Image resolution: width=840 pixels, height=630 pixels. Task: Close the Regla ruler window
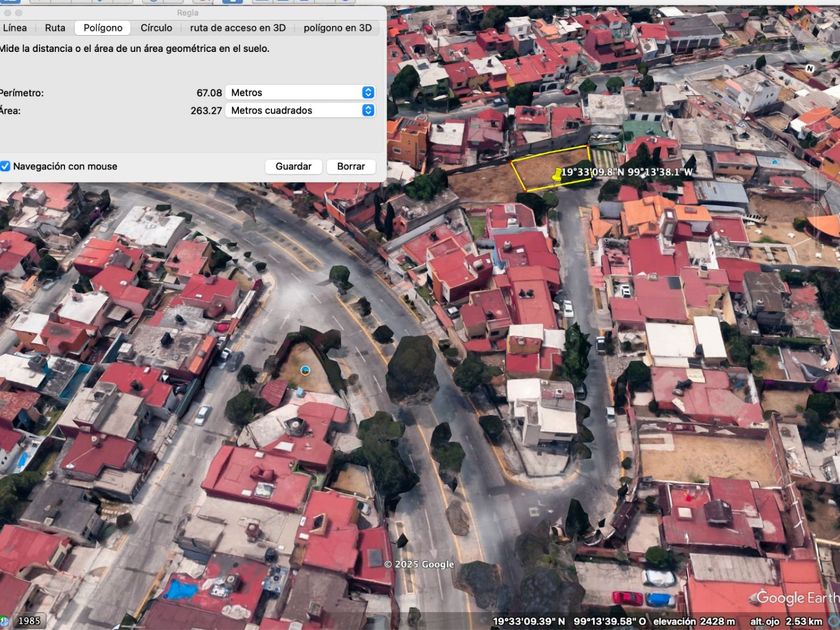[6, 12]
